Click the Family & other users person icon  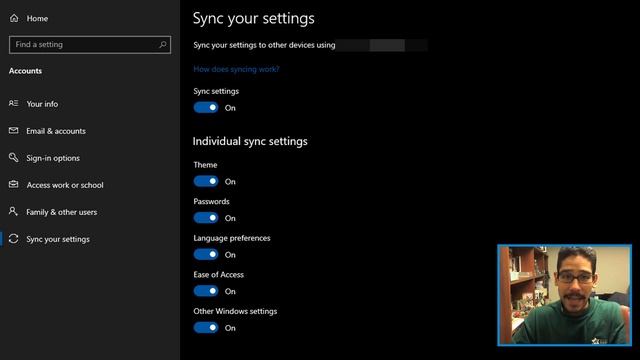pos(13,211)
